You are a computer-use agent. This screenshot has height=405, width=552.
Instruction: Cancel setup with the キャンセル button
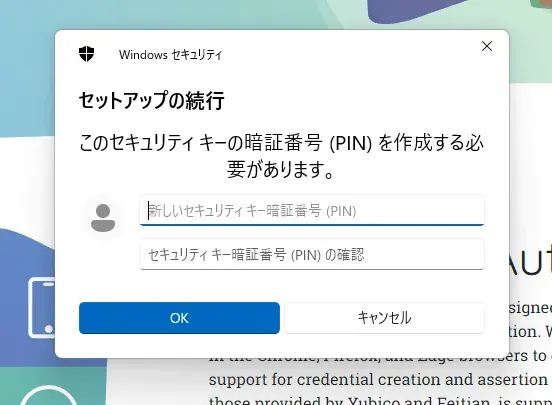click(384, 318)
